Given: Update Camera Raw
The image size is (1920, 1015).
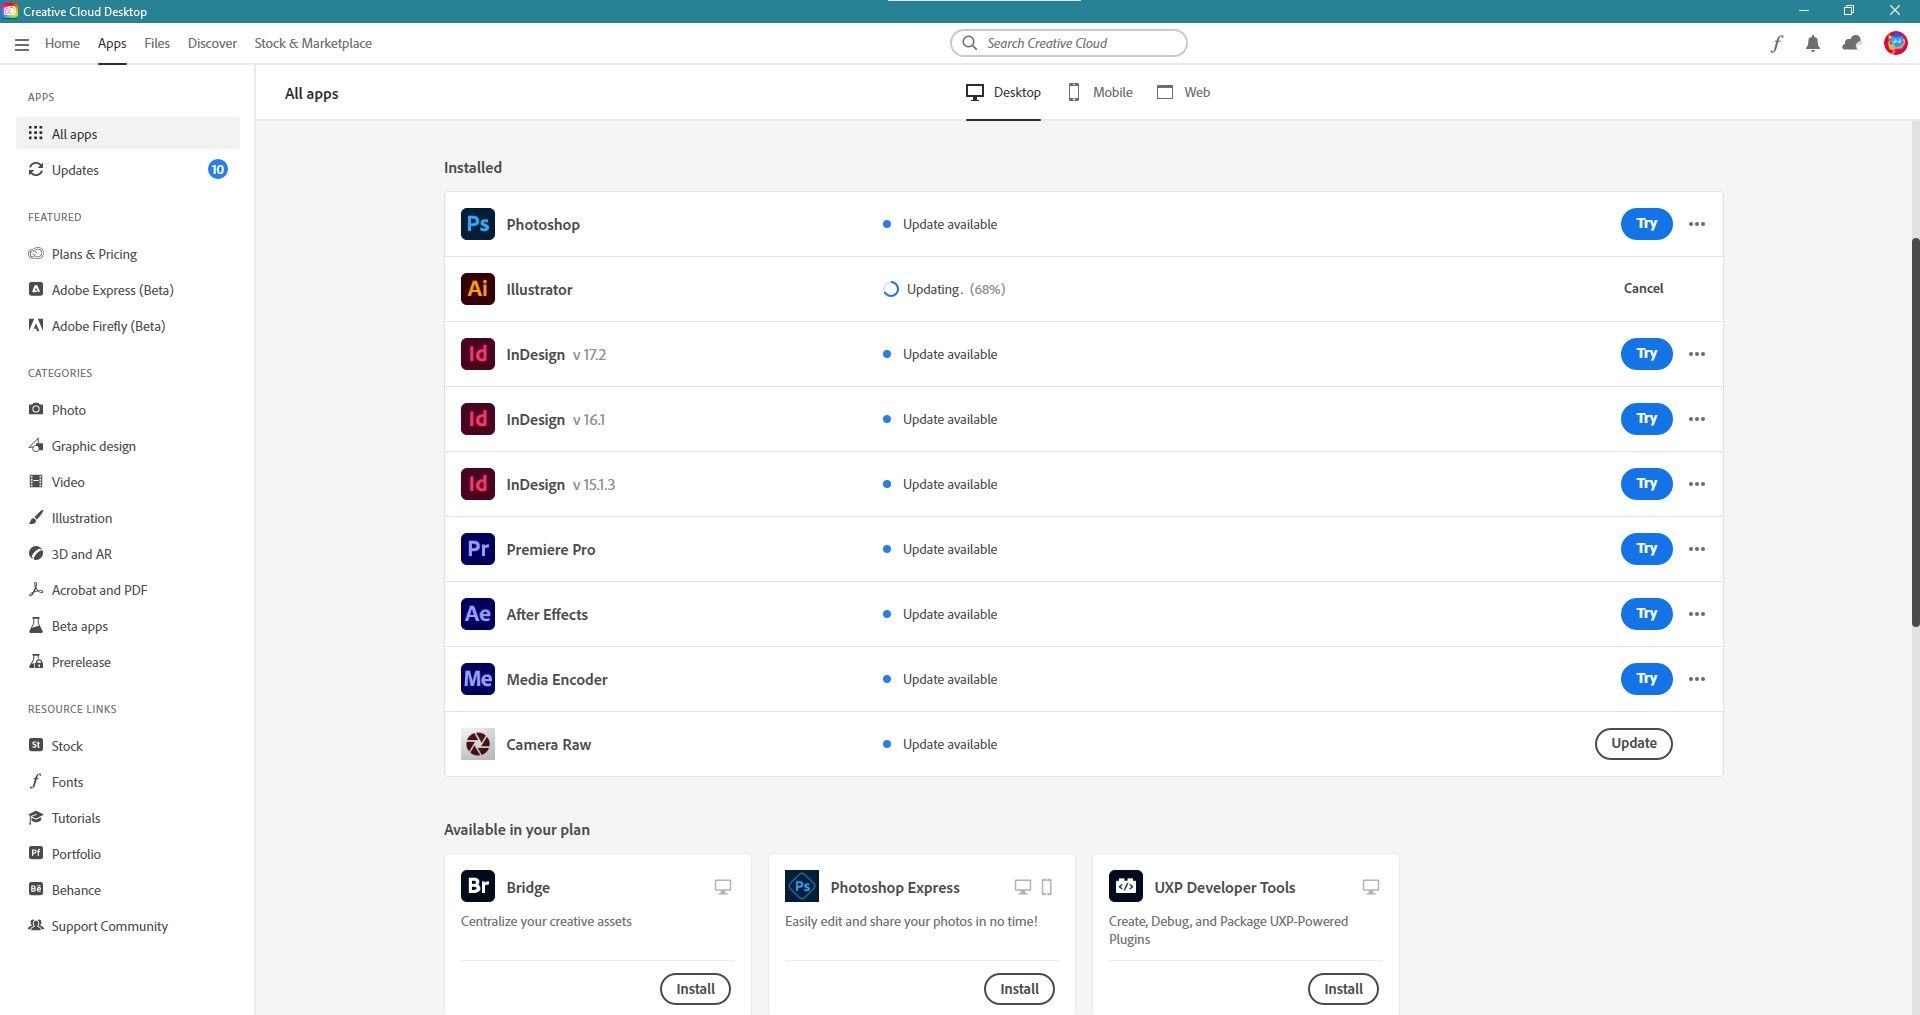Looking at the screenshot, I should (x=1633, y=743).
